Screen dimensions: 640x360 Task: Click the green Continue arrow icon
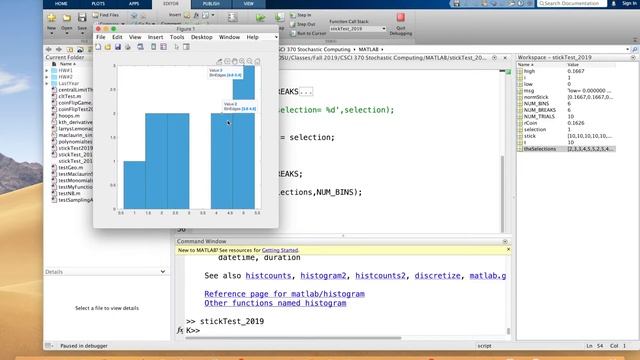point(260,18)
